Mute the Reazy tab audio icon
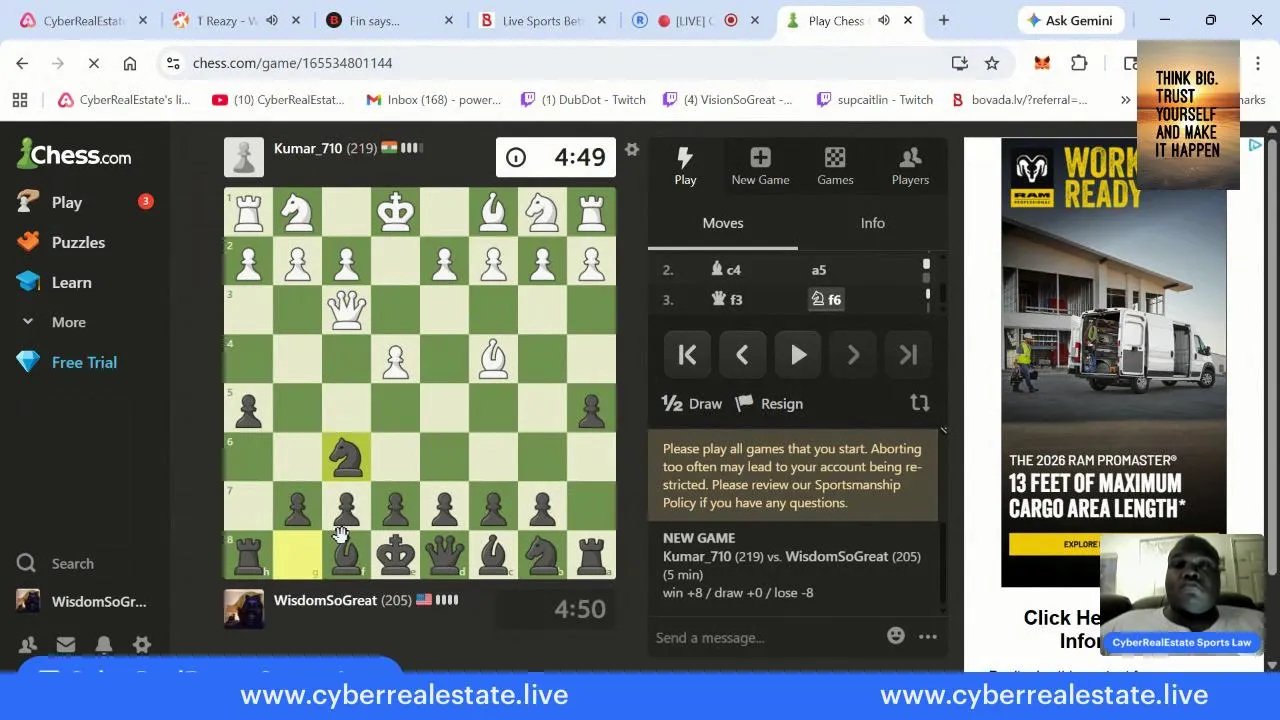 pyautogui.click(x=272, y=20)
